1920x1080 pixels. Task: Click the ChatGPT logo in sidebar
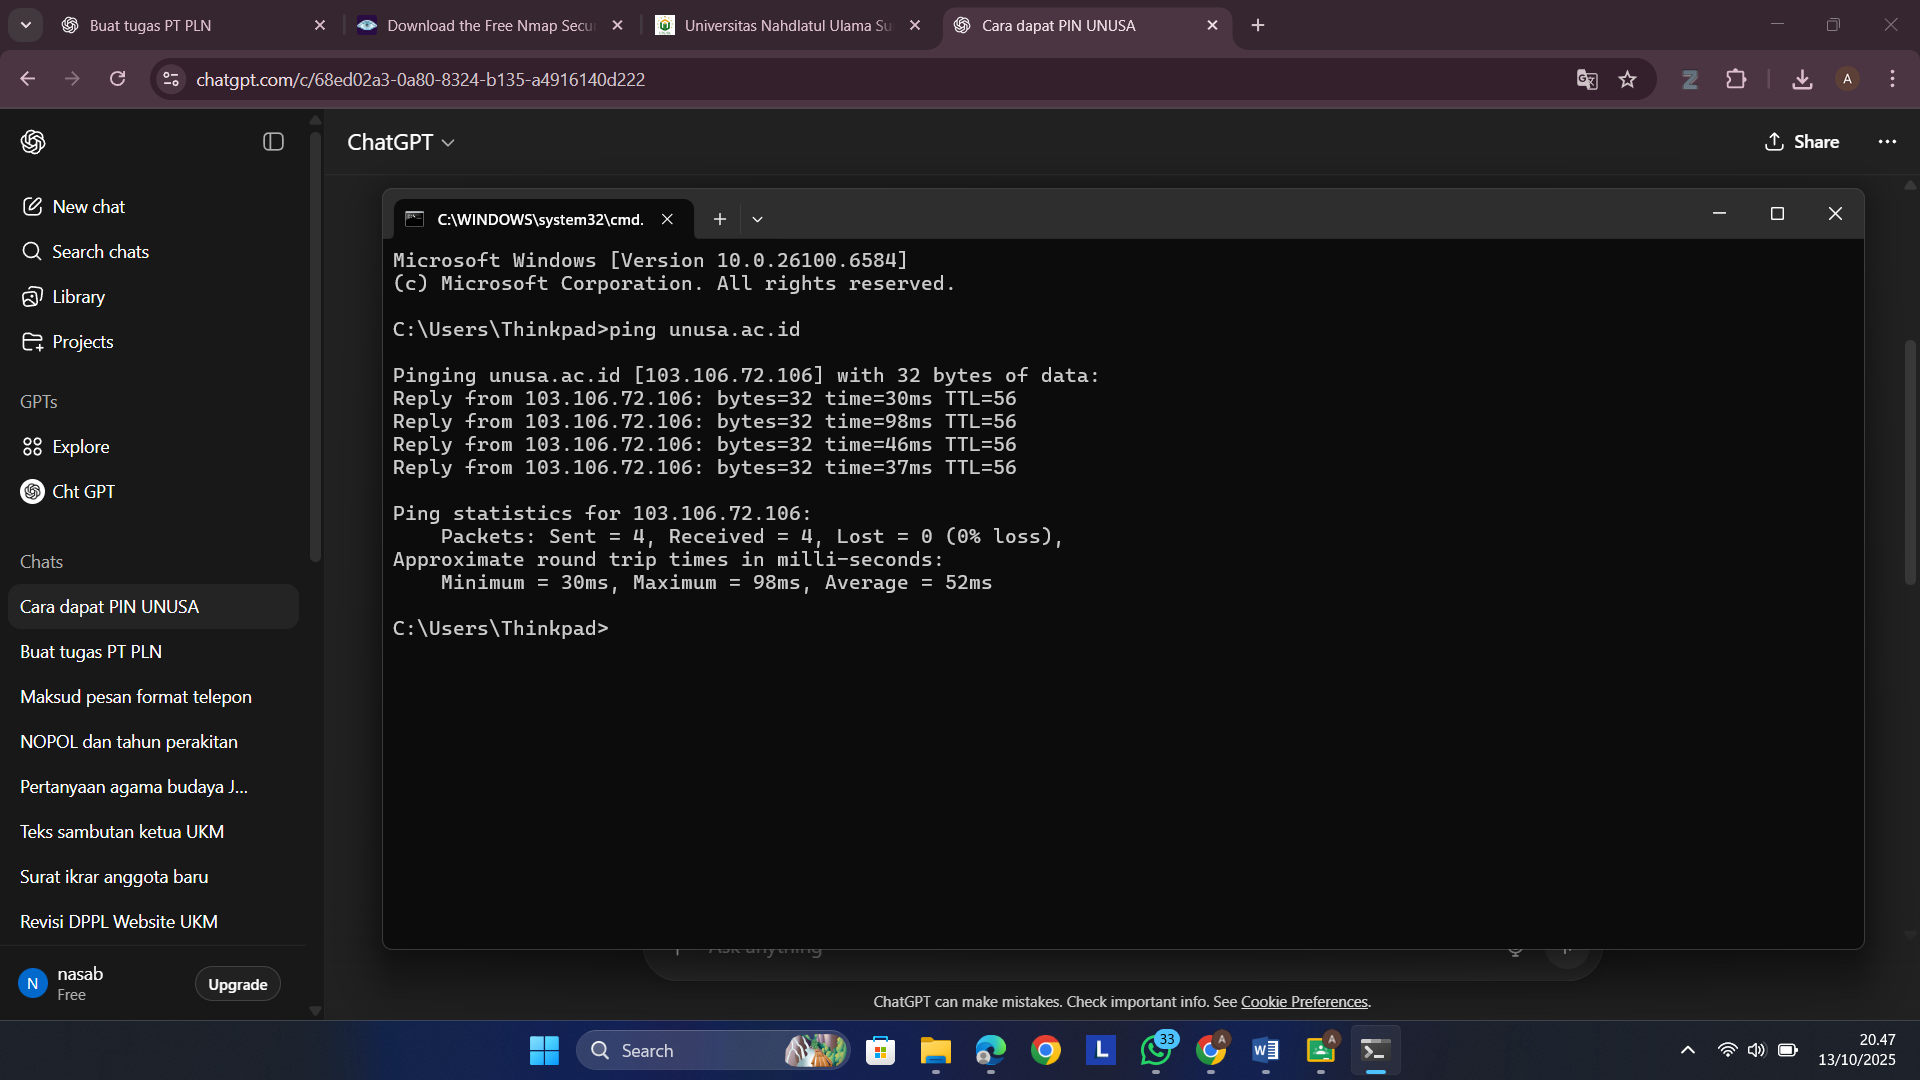pyautogui.click(x=33, y=142)
